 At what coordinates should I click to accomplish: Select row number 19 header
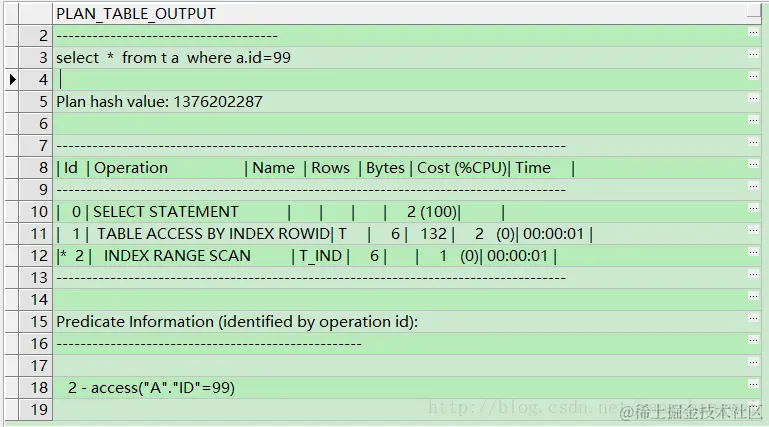tap(35, 409)
